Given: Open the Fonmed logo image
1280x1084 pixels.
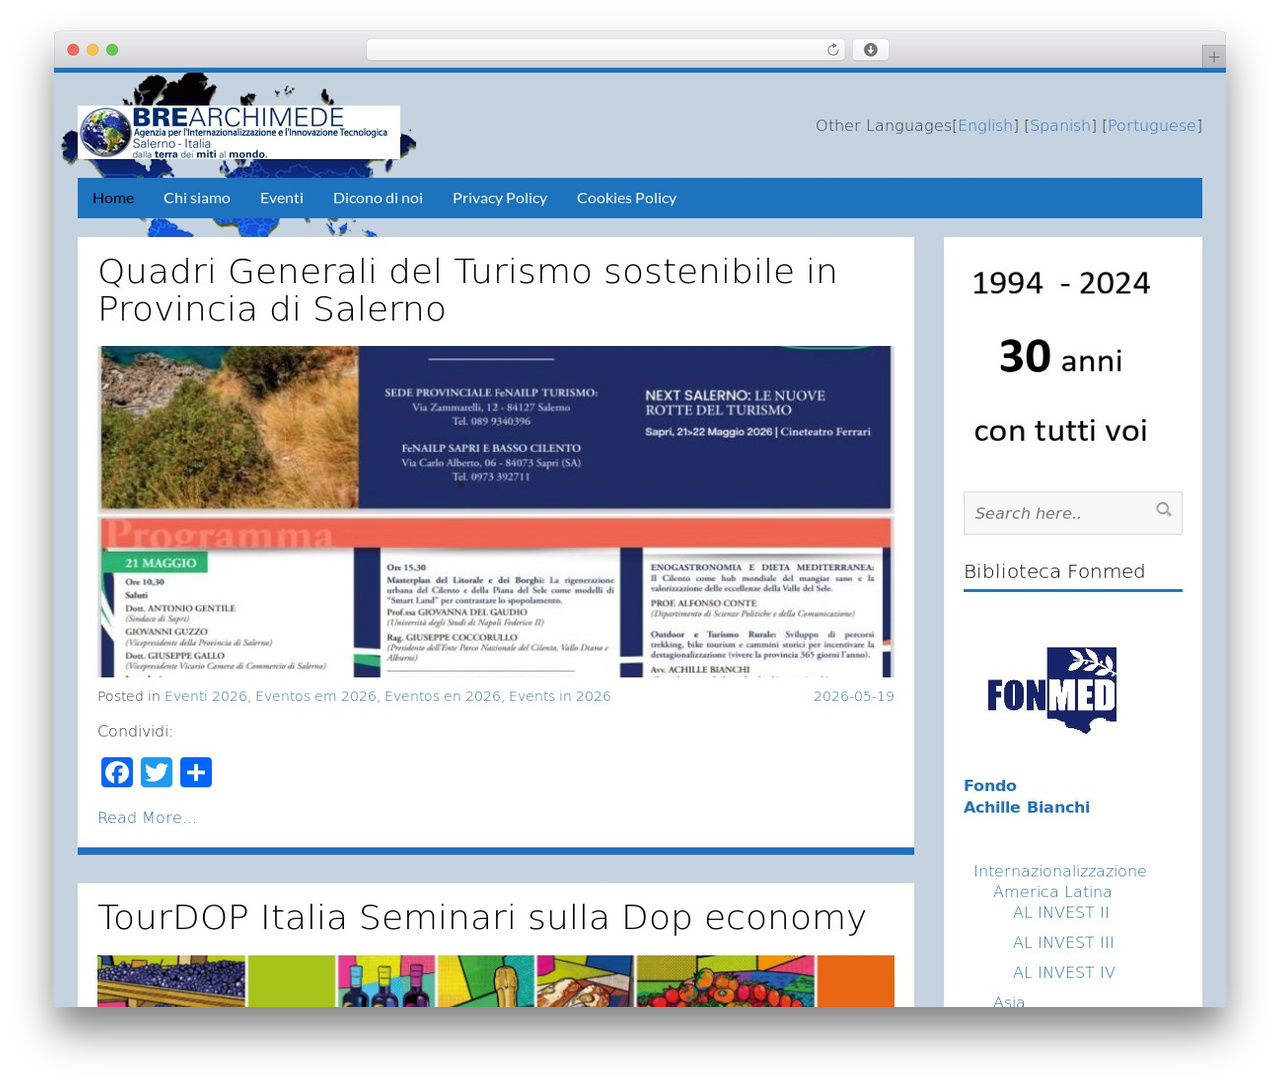Looking at the screenshot, I should pyautogui.click(x=1051, y=690).
